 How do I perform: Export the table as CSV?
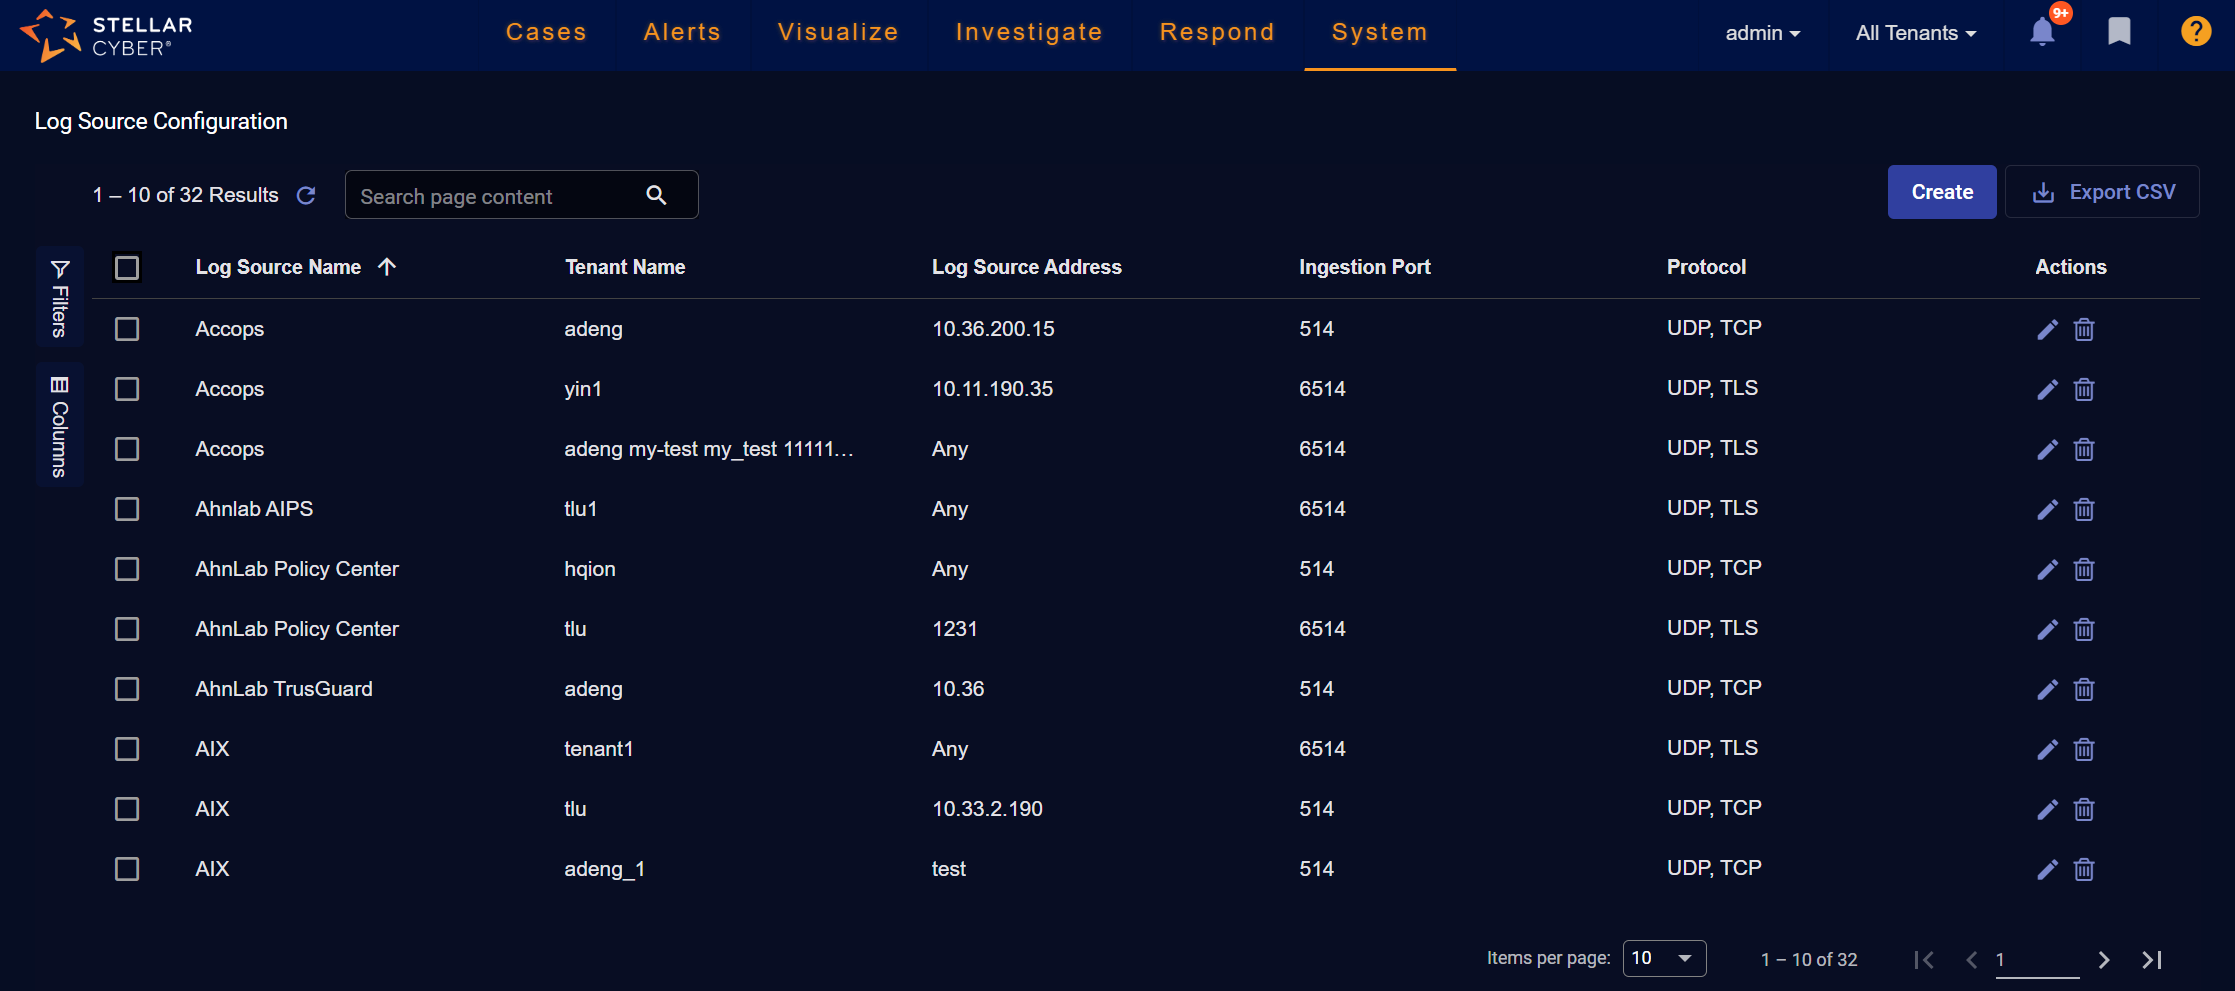point(2102,192)
